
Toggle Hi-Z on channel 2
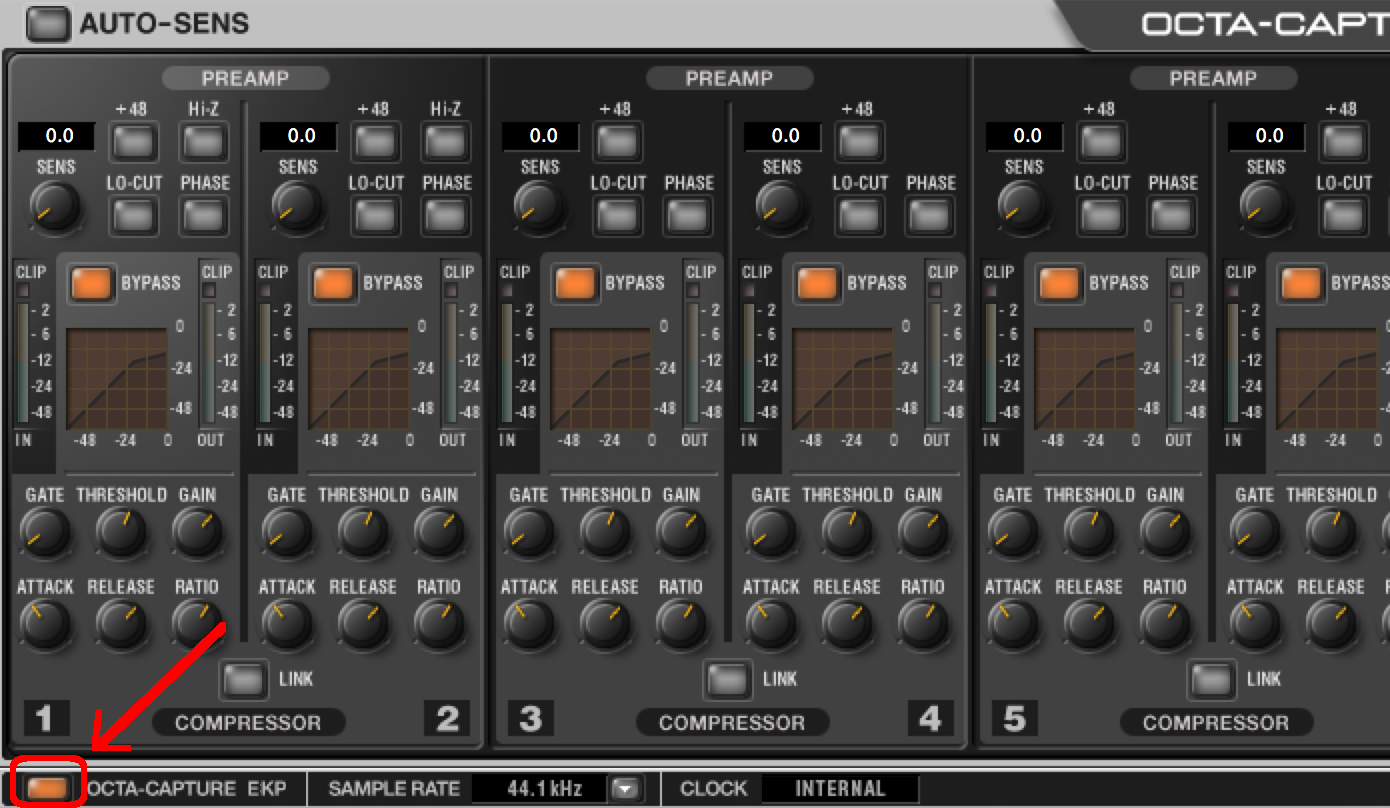pyautogui.click(x=446, y=143)
